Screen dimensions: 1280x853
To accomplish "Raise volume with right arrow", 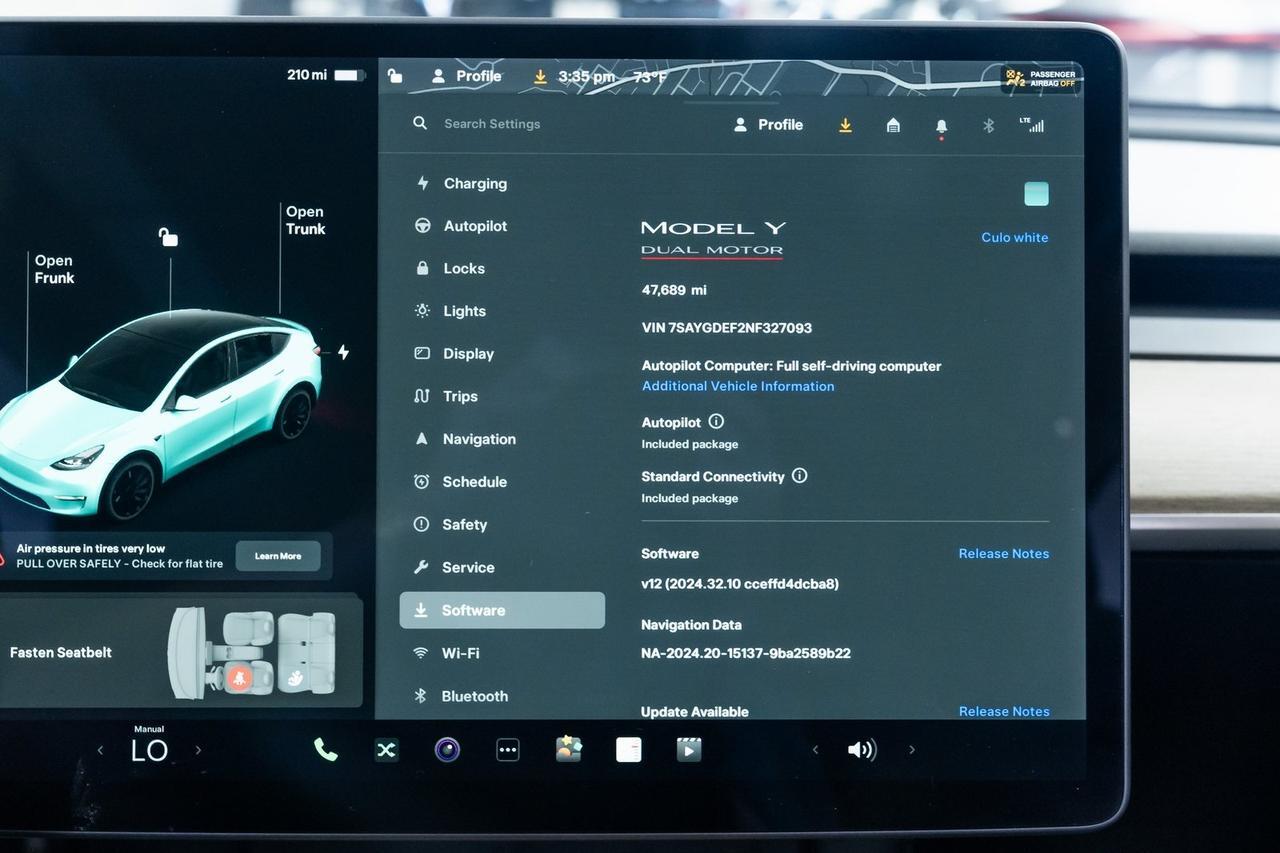I will click(911, 750).
